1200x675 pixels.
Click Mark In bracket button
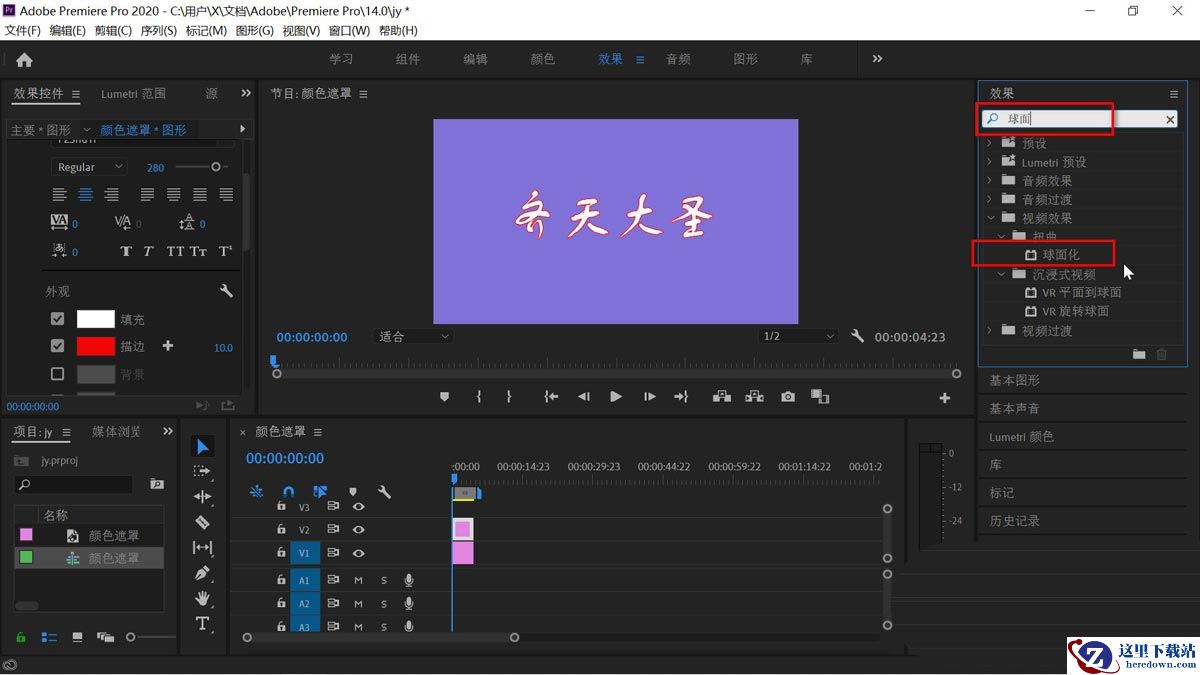click(x=479, y=397)
